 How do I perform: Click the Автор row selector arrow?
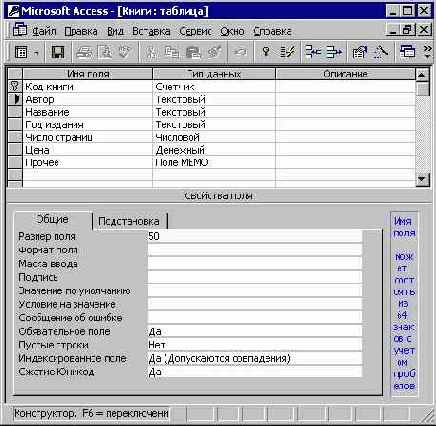15,99
